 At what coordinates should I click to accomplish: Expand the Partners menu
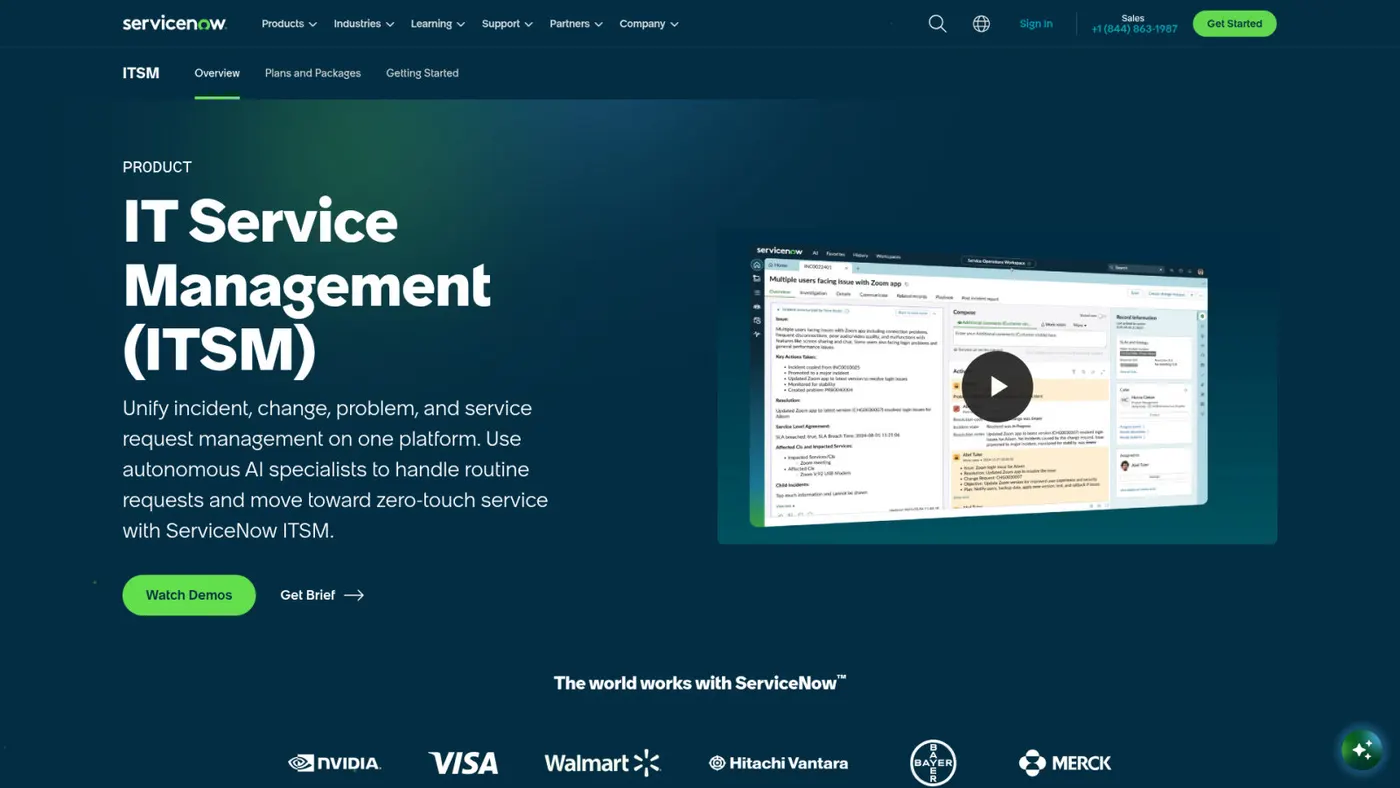pyautogui.click(x=576, y=24)
